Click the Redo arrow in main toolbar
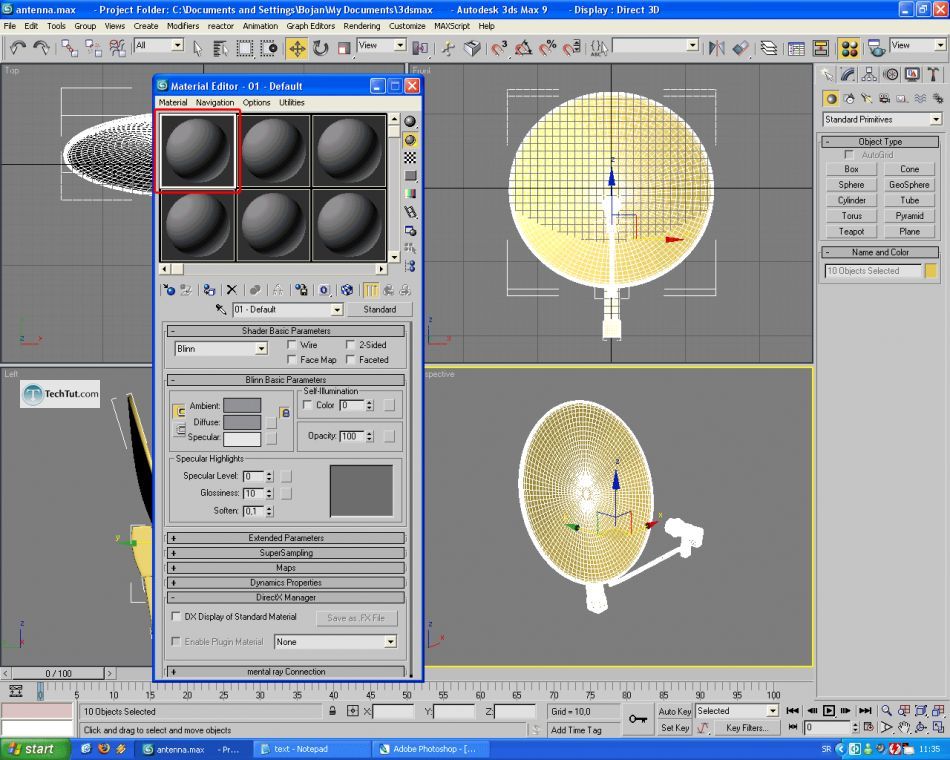This screenshot has width=950, height=760. point(41,48)
